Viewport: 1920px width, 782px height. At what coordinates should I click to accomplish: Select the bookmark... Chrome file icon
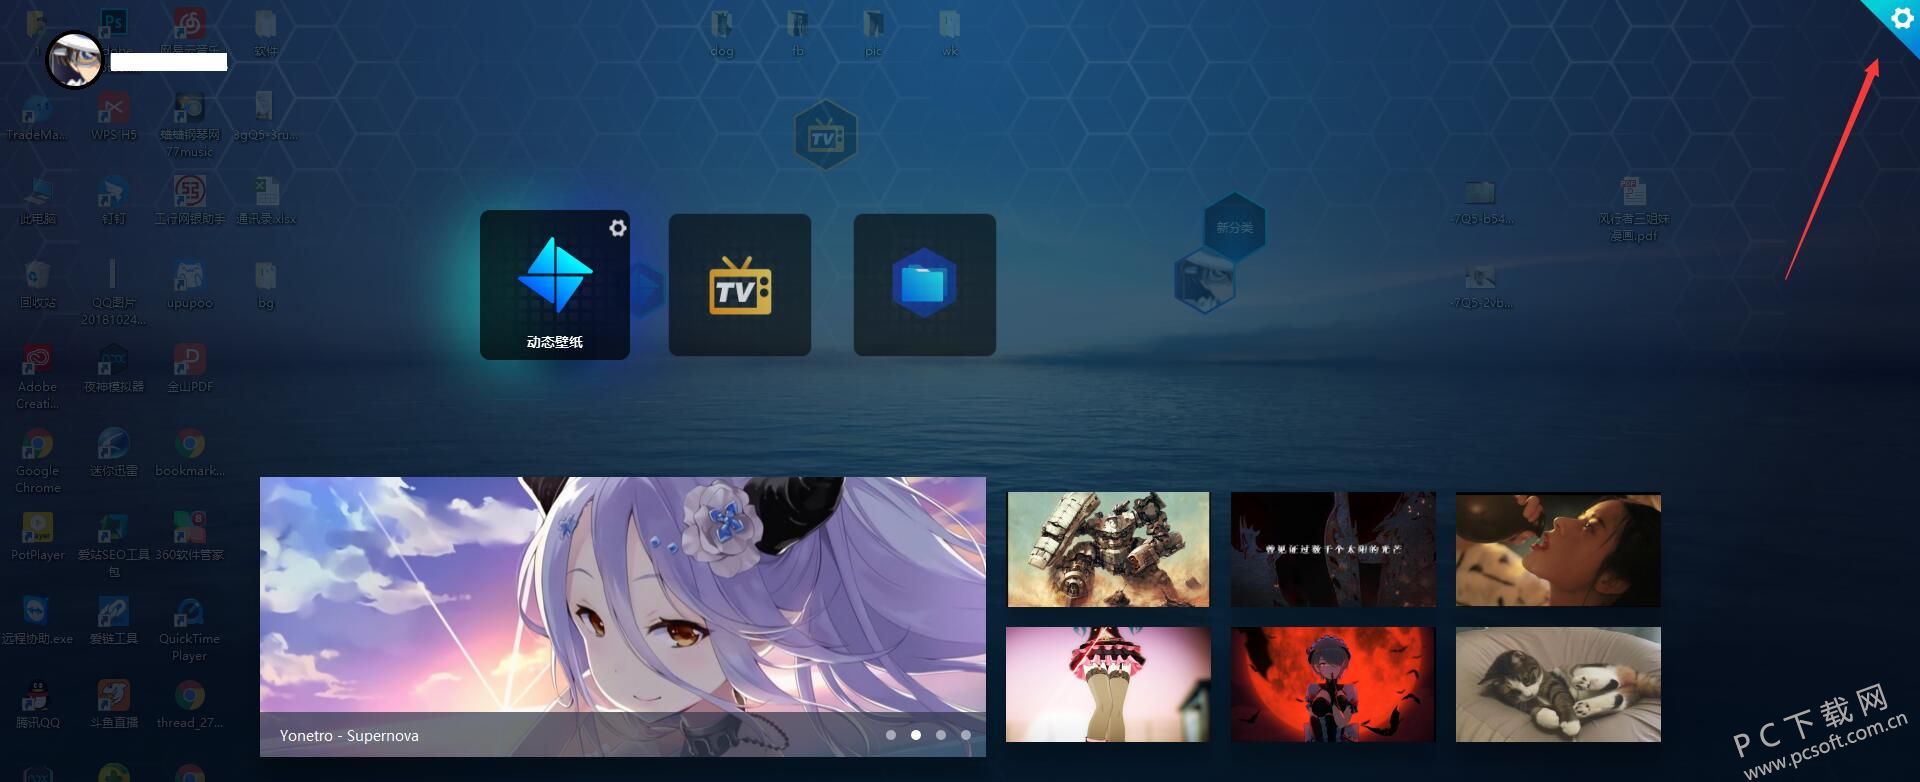(189, 452)
